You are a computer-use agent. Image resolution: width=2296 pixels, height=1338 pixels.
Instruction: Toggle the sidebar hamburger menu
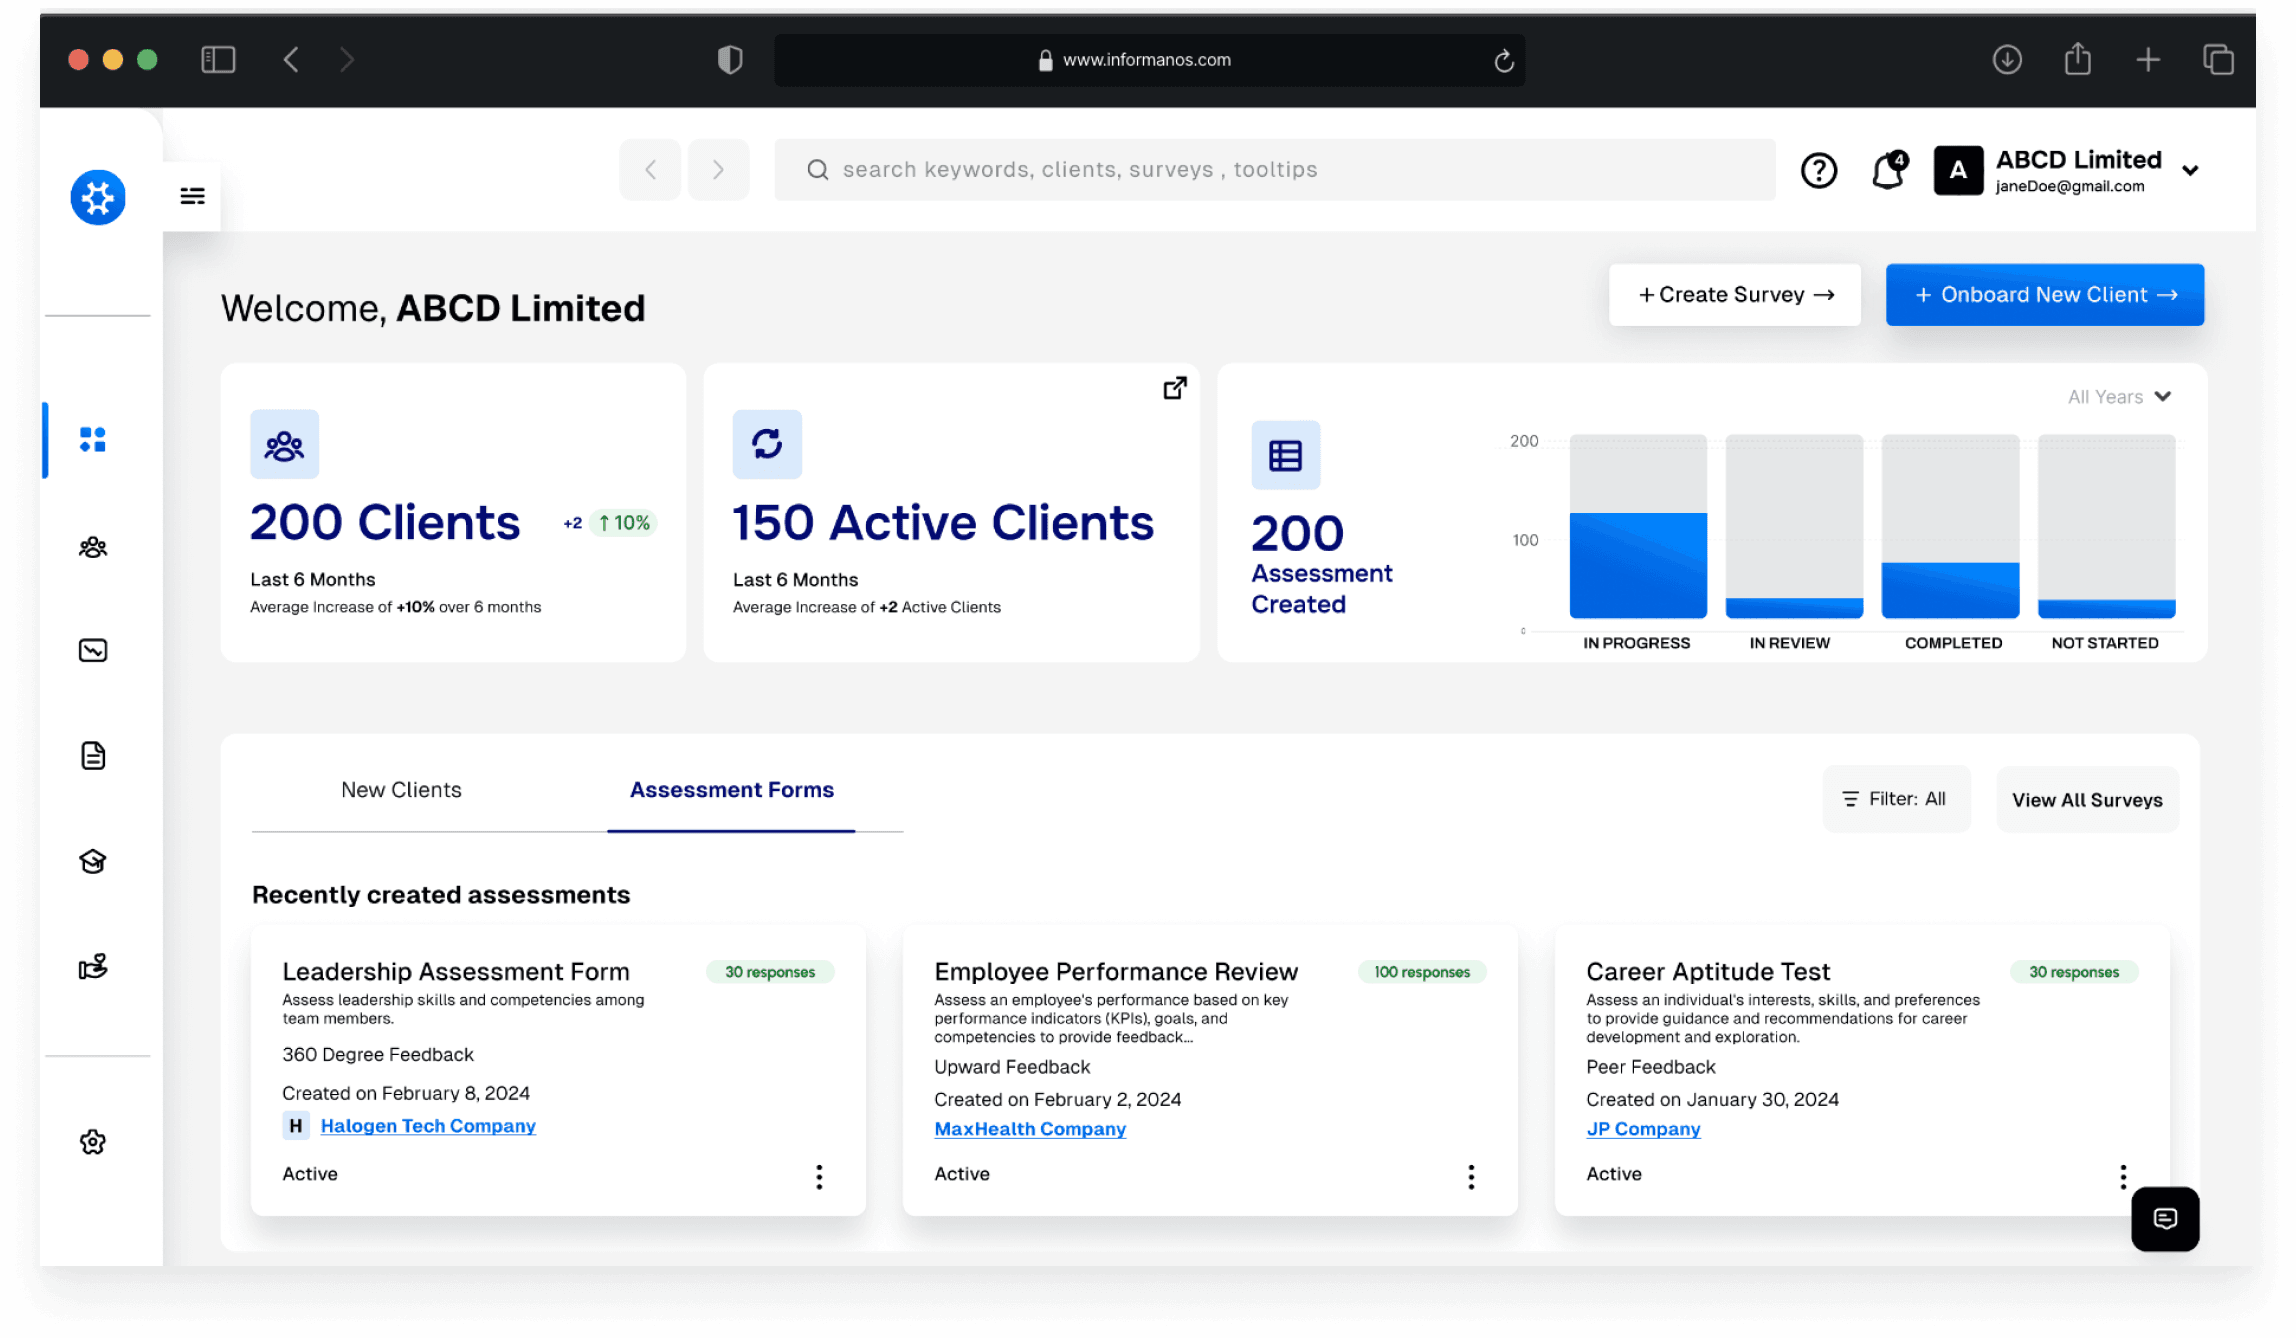click(192, 196)
